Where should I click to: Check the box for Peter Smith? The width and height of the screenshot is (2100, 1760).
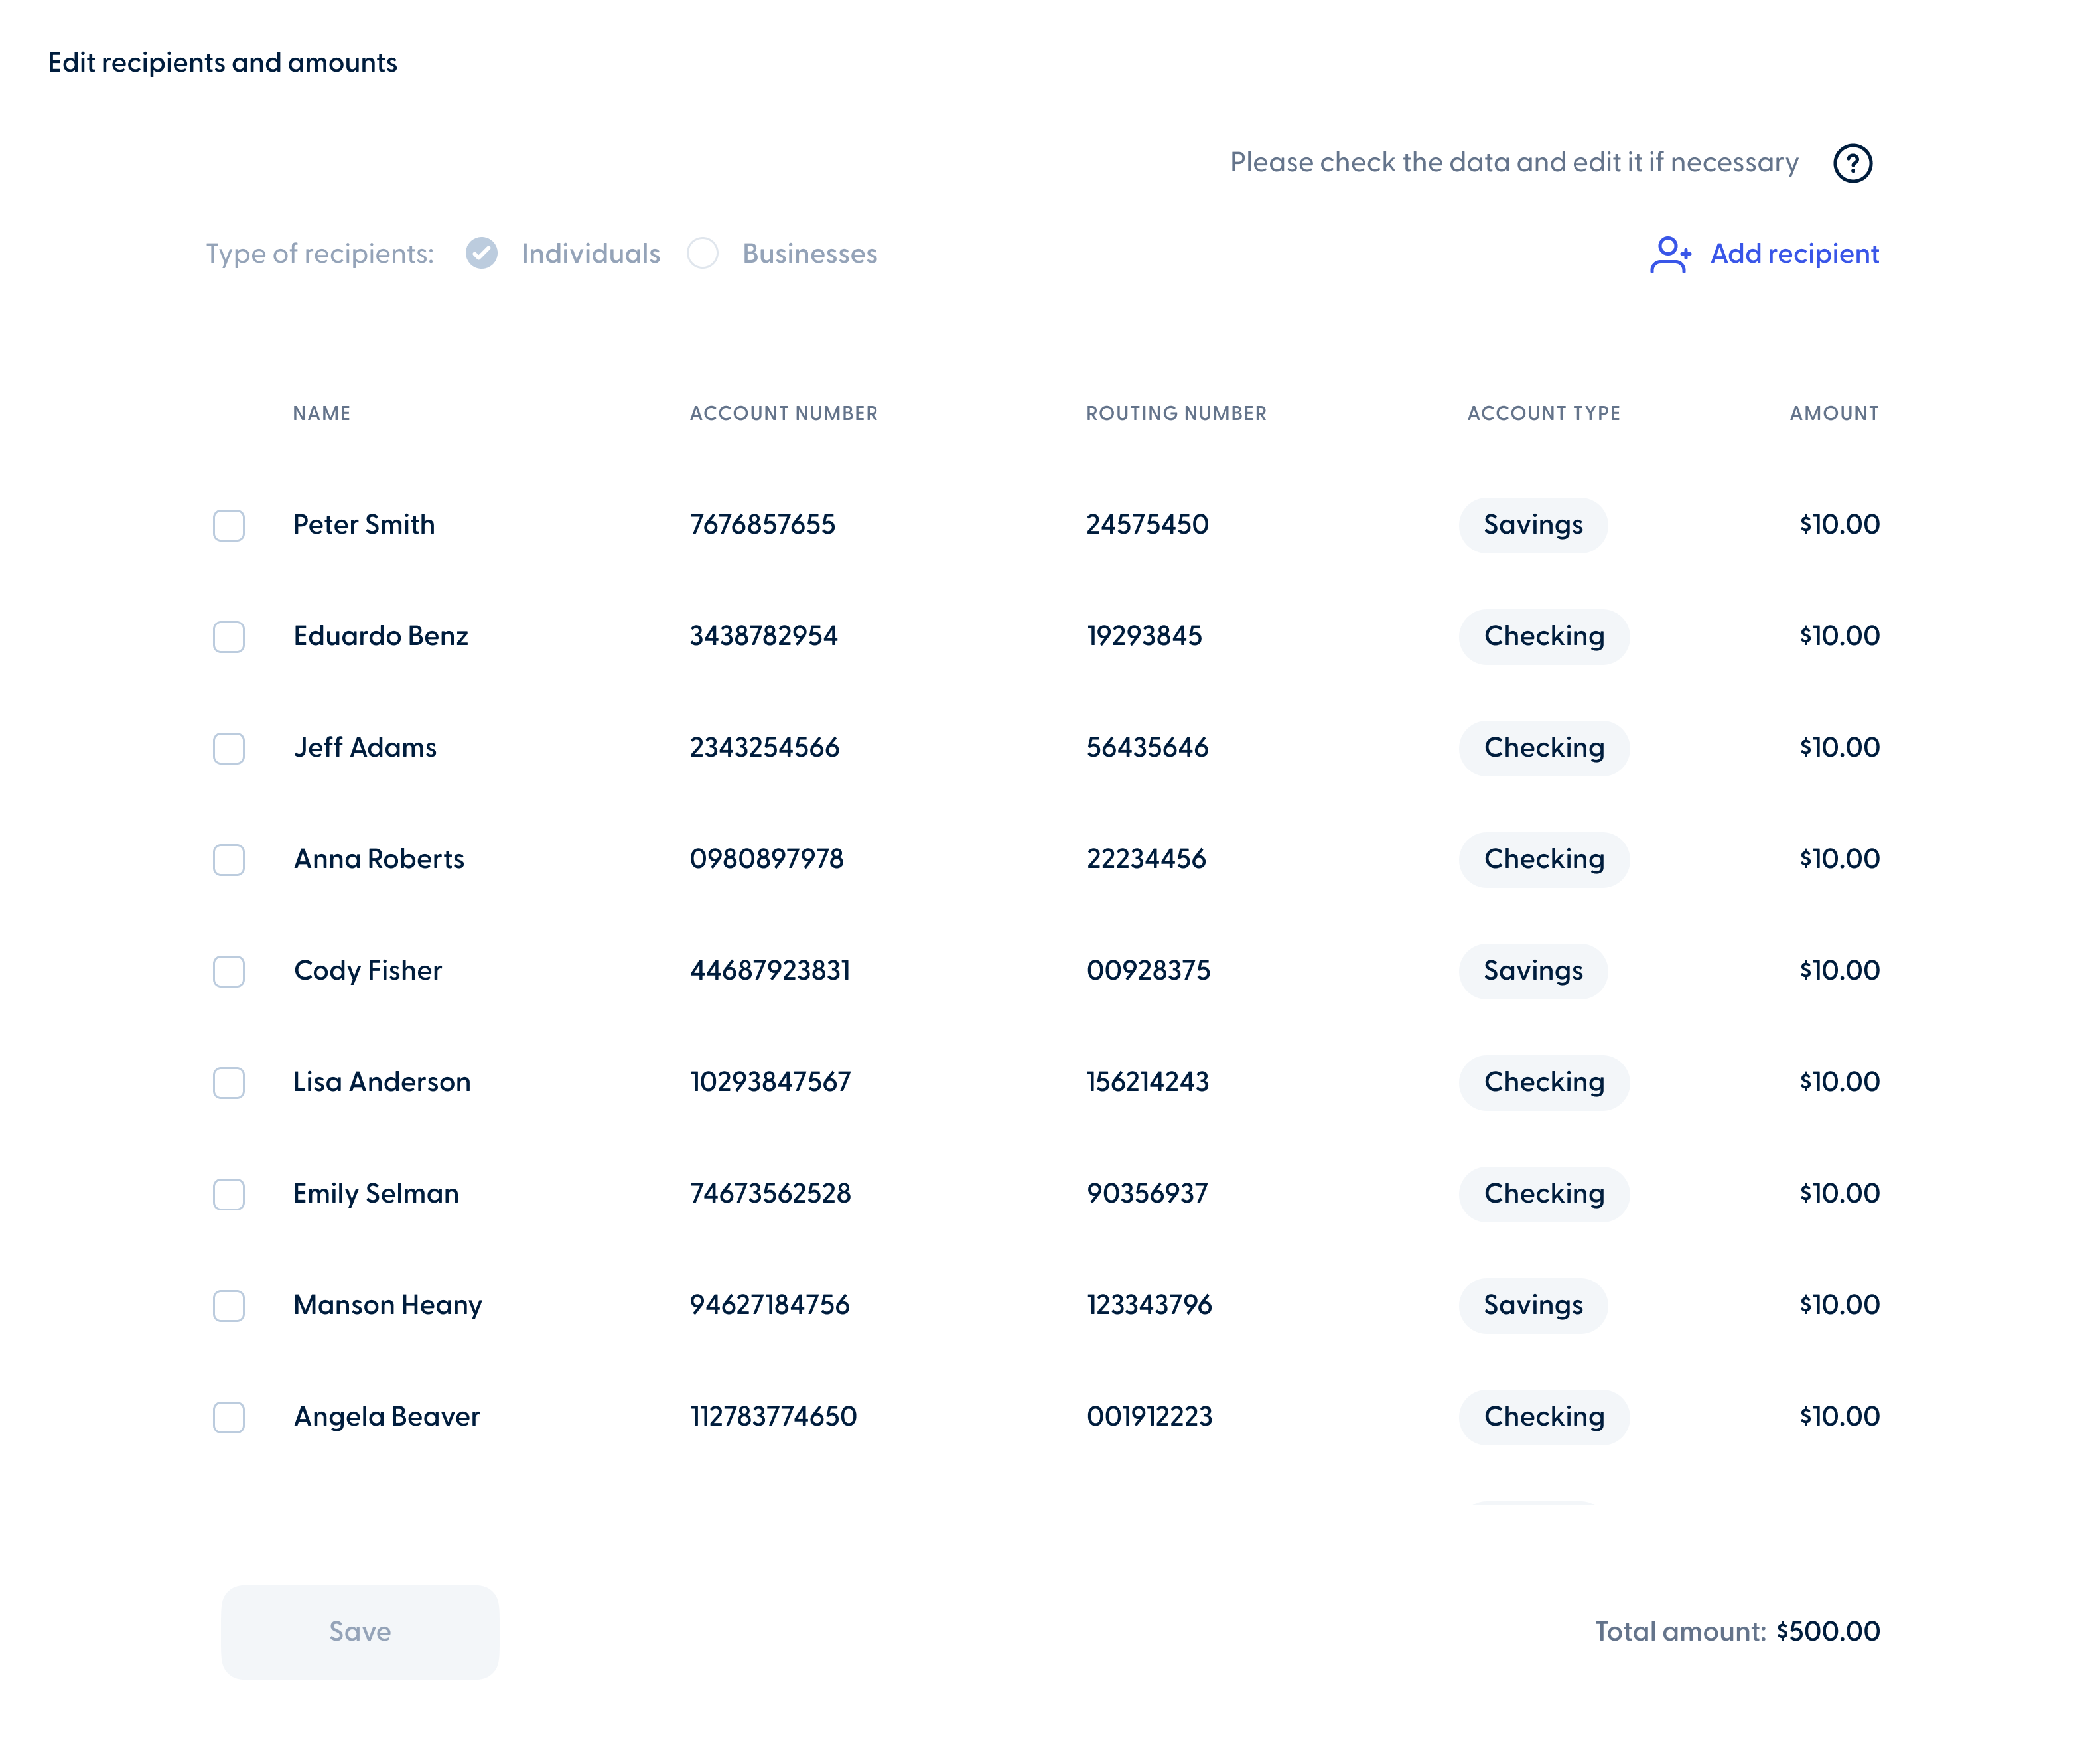click(229, 526)
